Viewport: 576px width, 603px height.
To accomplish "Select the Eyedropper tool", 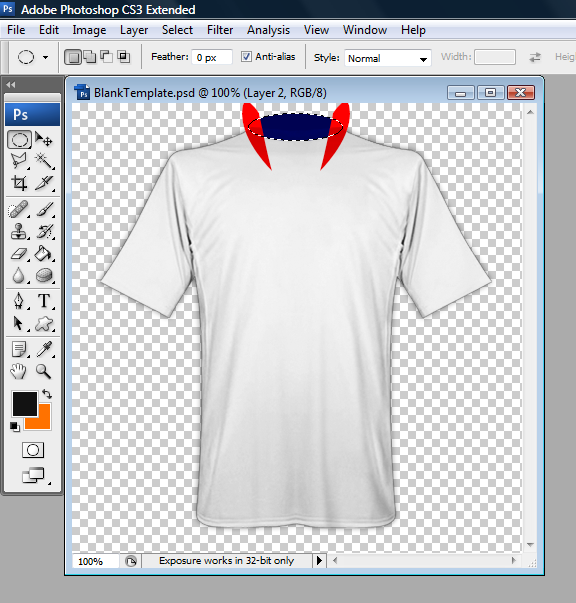I will point(44,349).
